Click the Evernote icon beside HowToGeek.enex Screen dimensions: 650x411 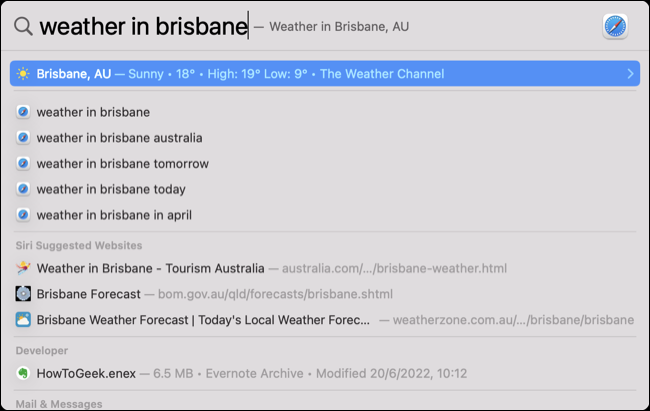[23, 373]
